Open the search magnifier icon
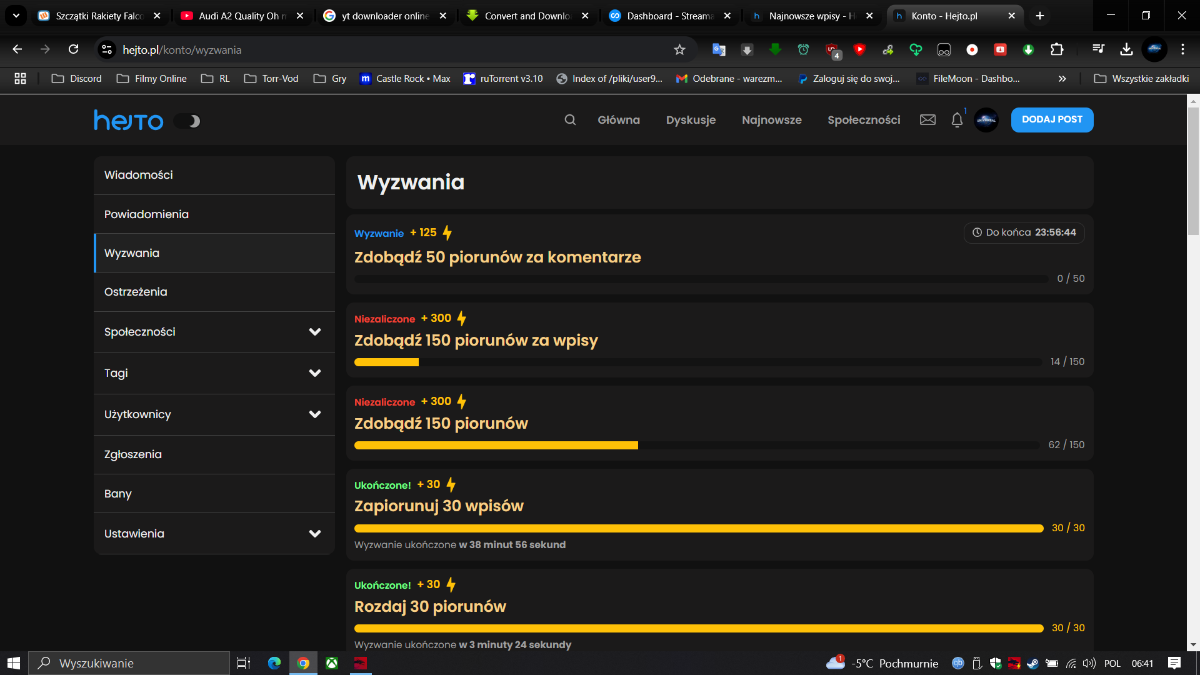The width and height of the screenshot is (1200, 675). pos(570,120)
